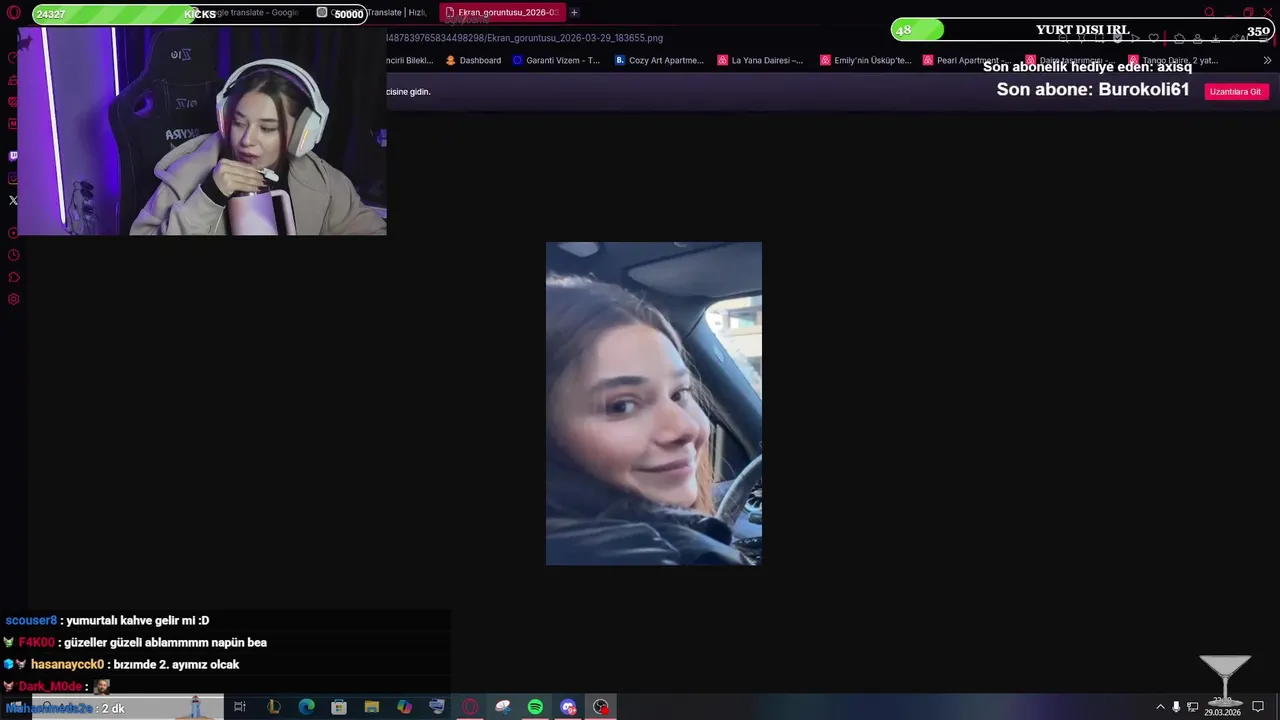
Task: Open the Cozy Art Apartme... bookmark
Action: point(659,60)
